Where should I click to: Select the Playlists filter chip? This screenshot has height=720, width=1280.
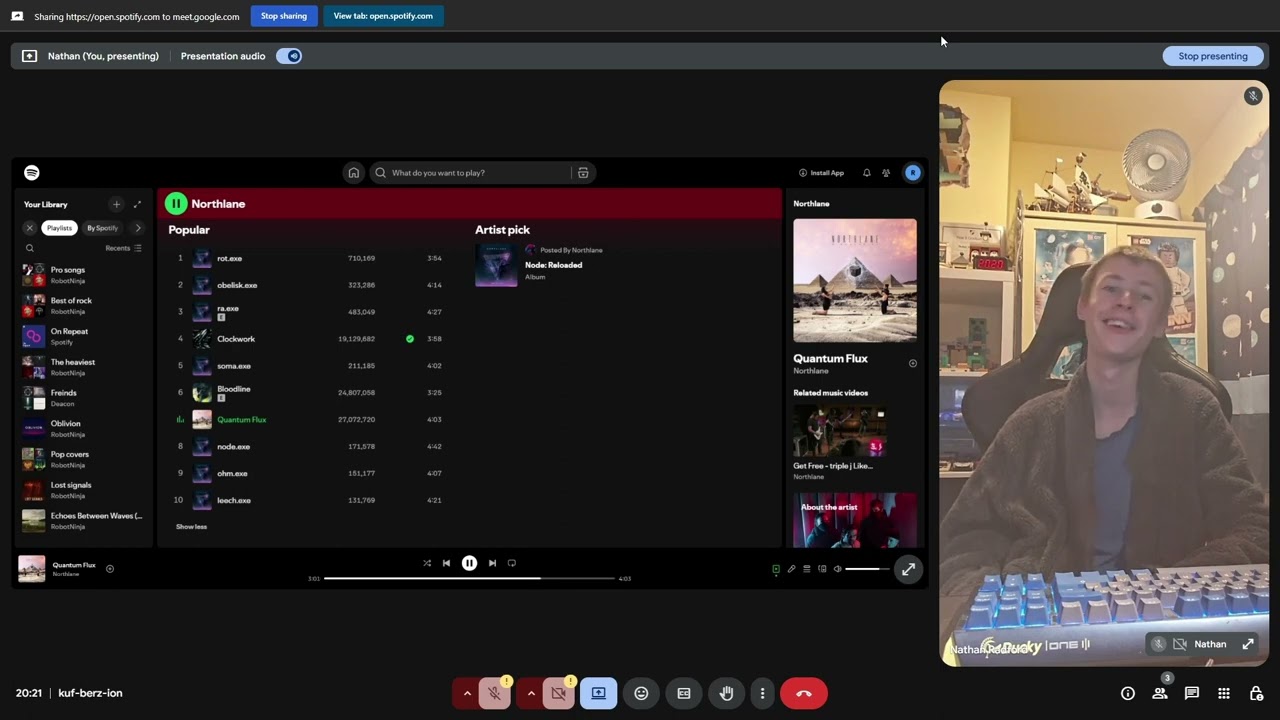click(x=59, y=228)
